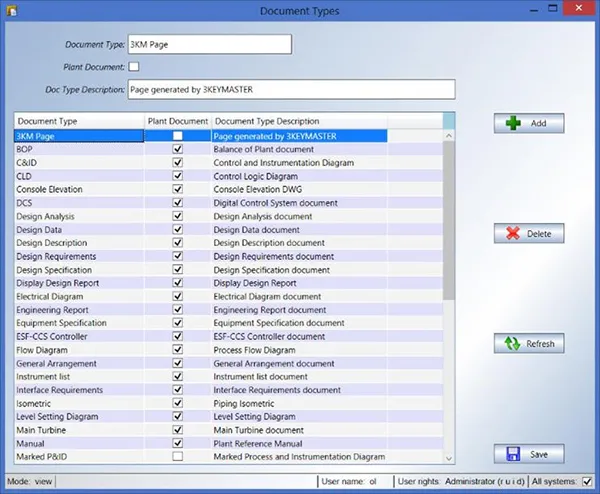
Task: Click into the Doc Type Description field
Action: coord(292,90)
